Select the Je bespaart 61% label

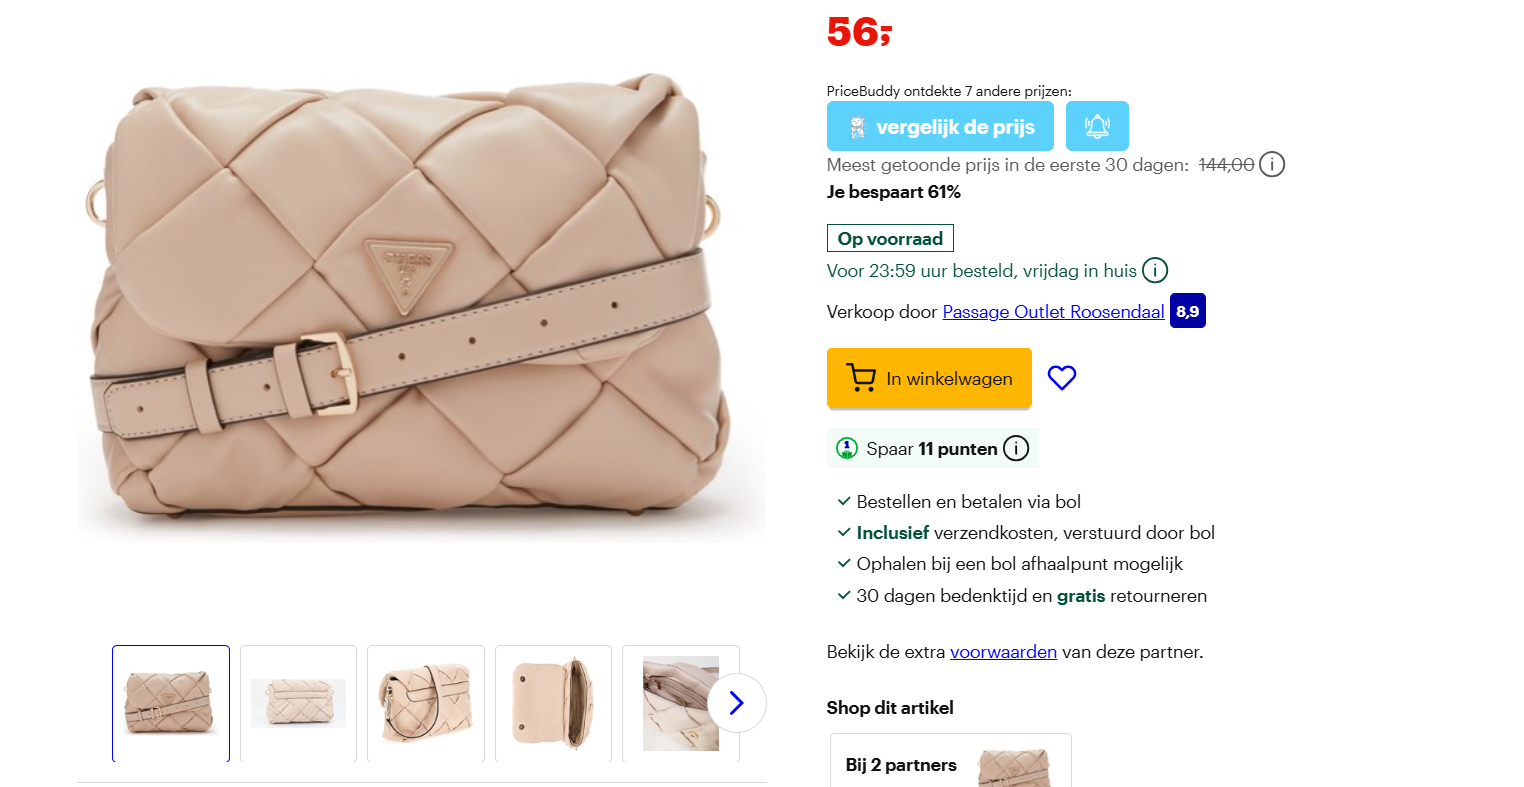894,191
